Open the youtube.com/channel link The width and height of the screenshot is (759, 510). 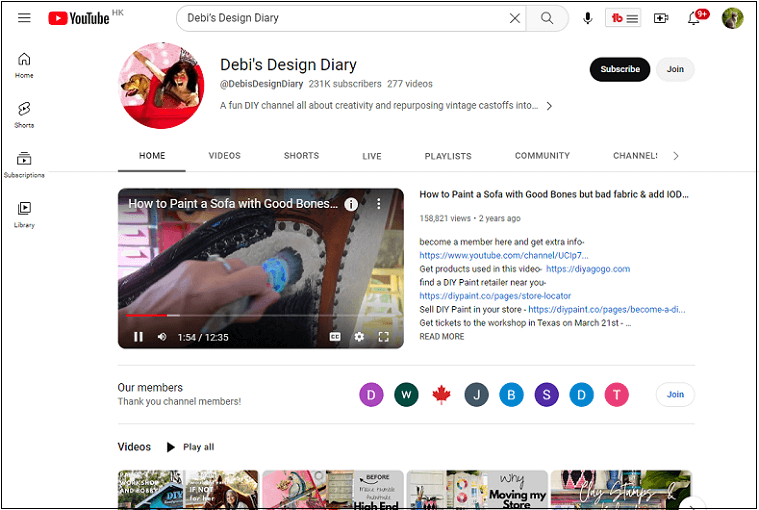[503, 255]
